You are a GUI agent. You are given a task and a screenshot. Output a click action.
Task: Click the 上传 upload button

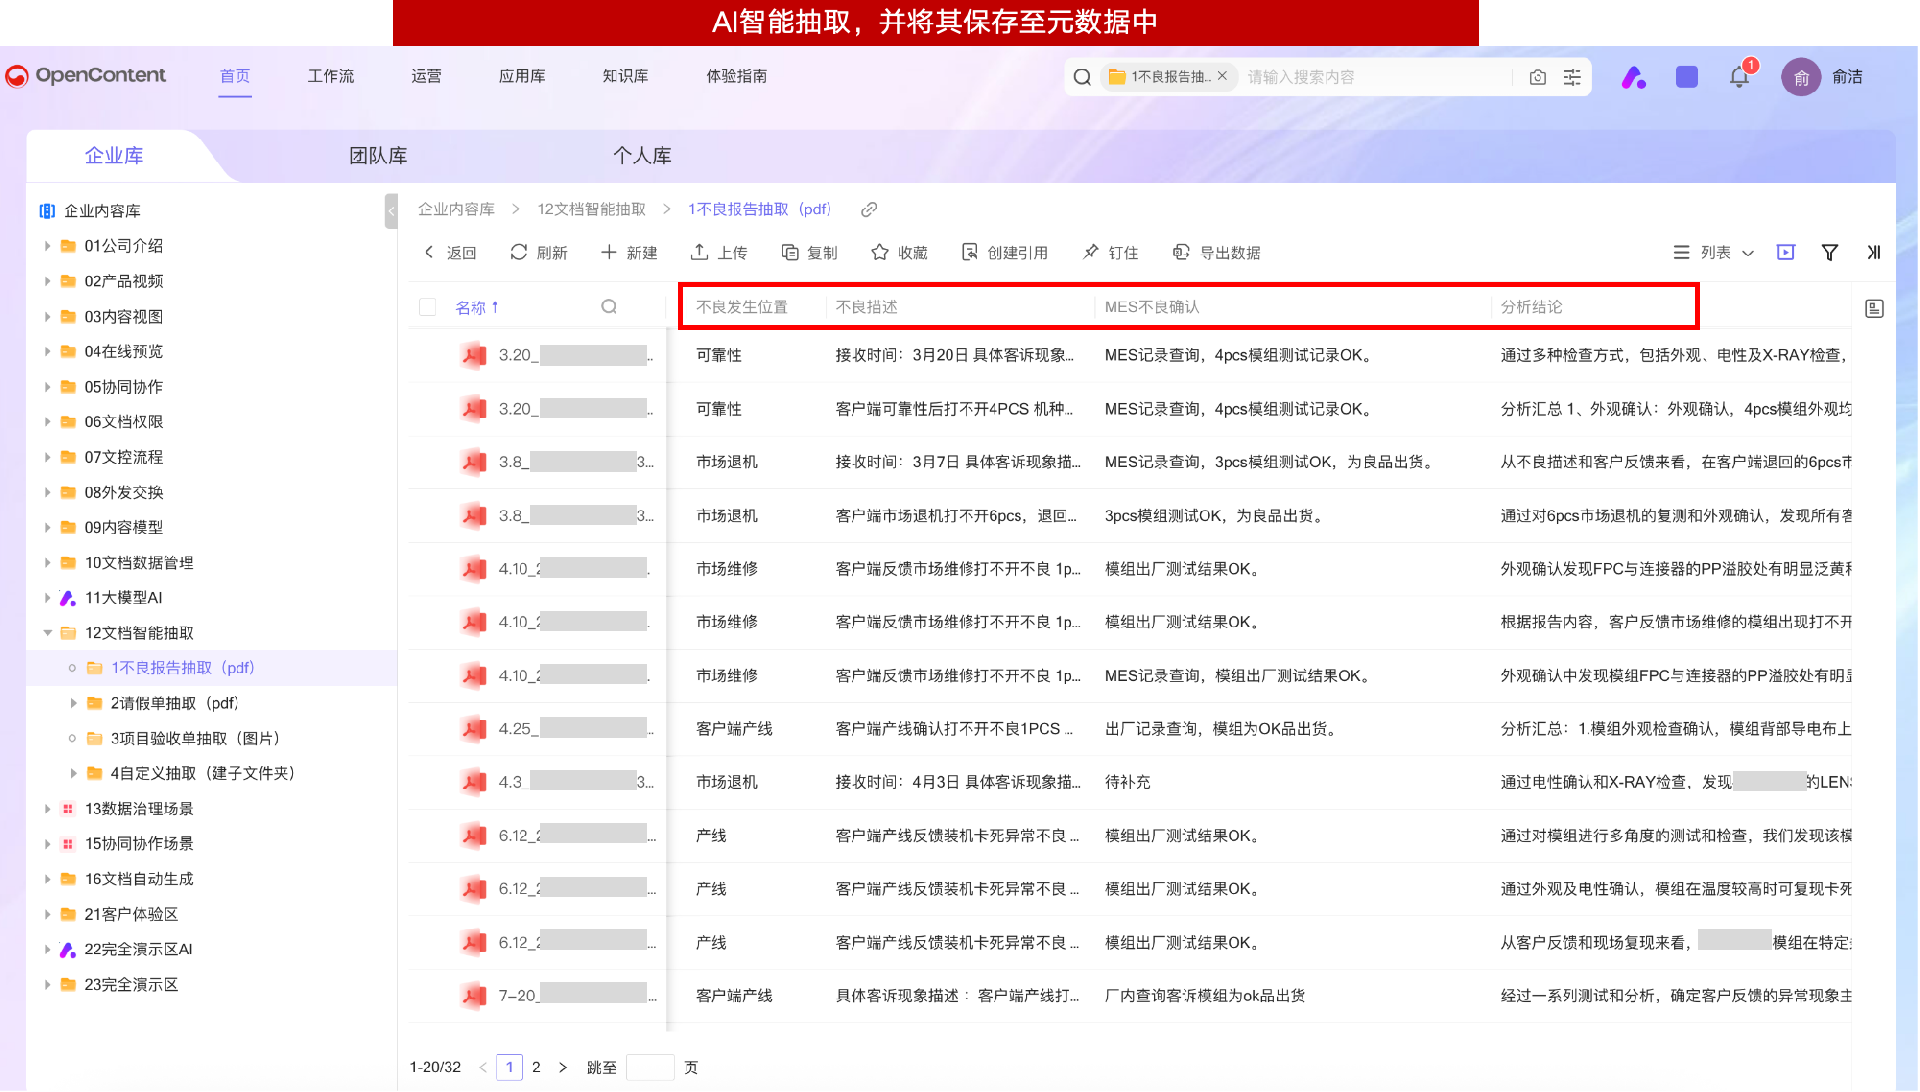pos(719,253)
